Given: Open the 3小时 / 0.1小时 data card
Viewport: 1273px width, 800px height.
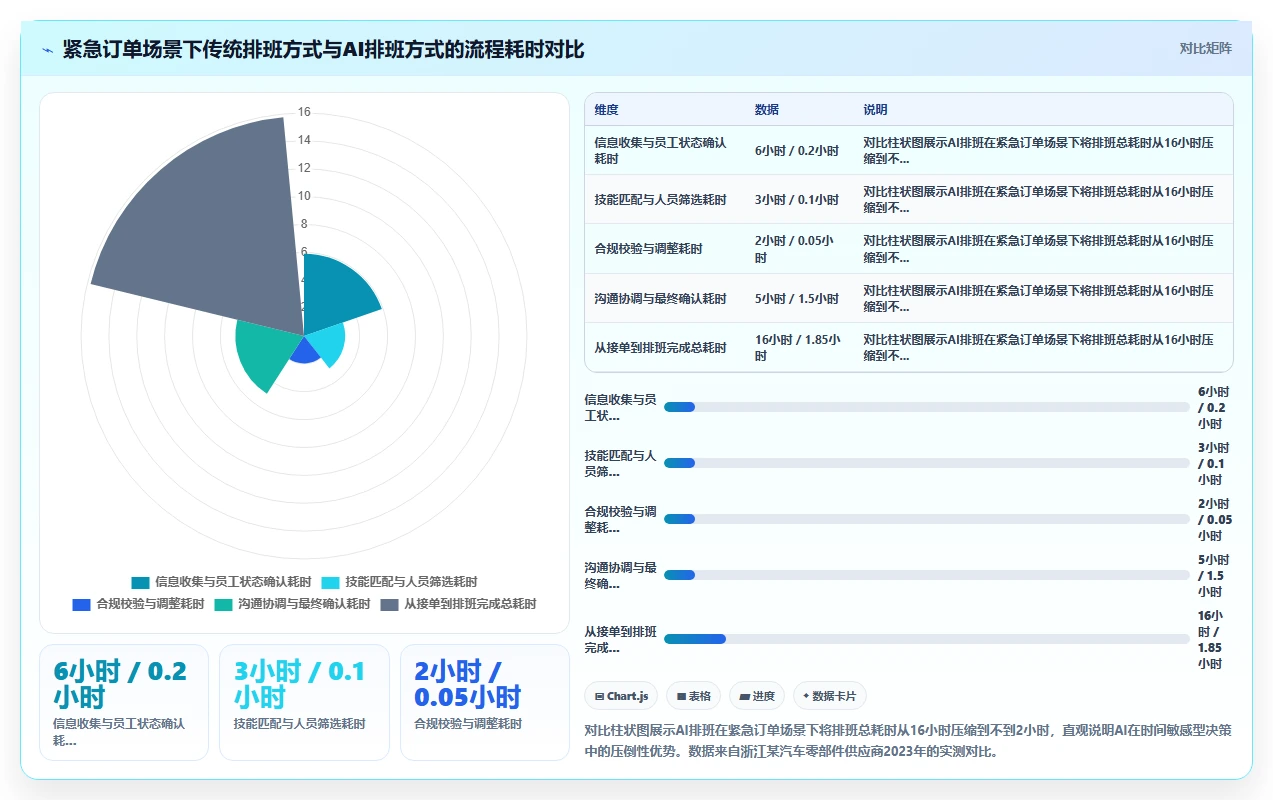Looking at the screenshot, I should 304,702.
